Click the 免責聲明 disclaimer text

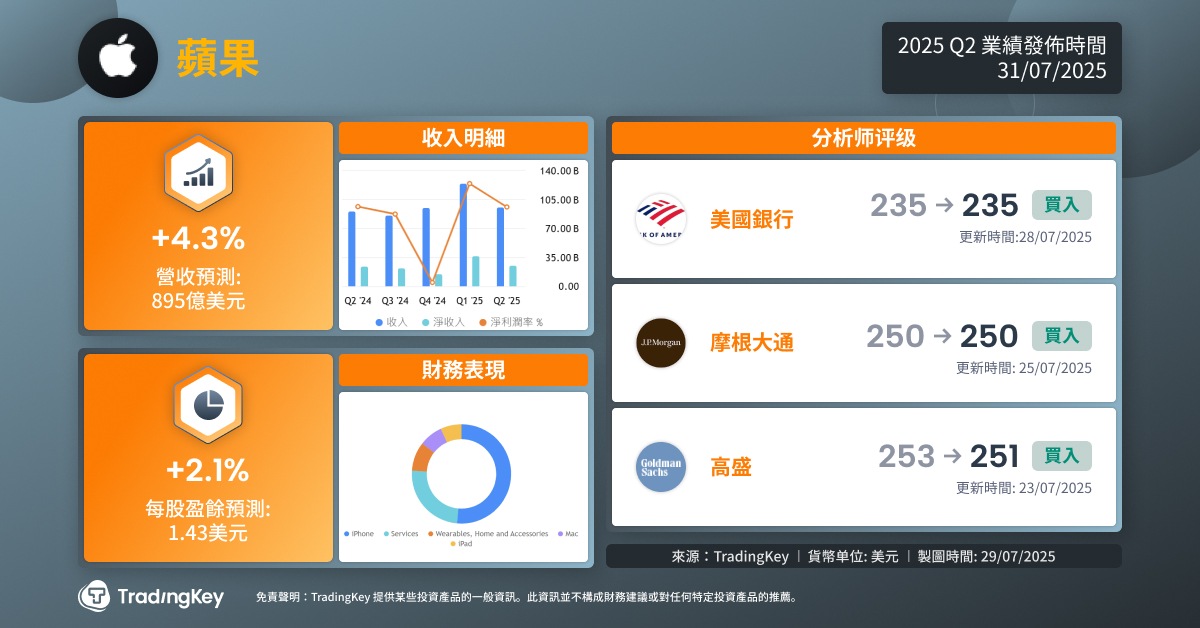pyautogui.click(x=526, y=597)
